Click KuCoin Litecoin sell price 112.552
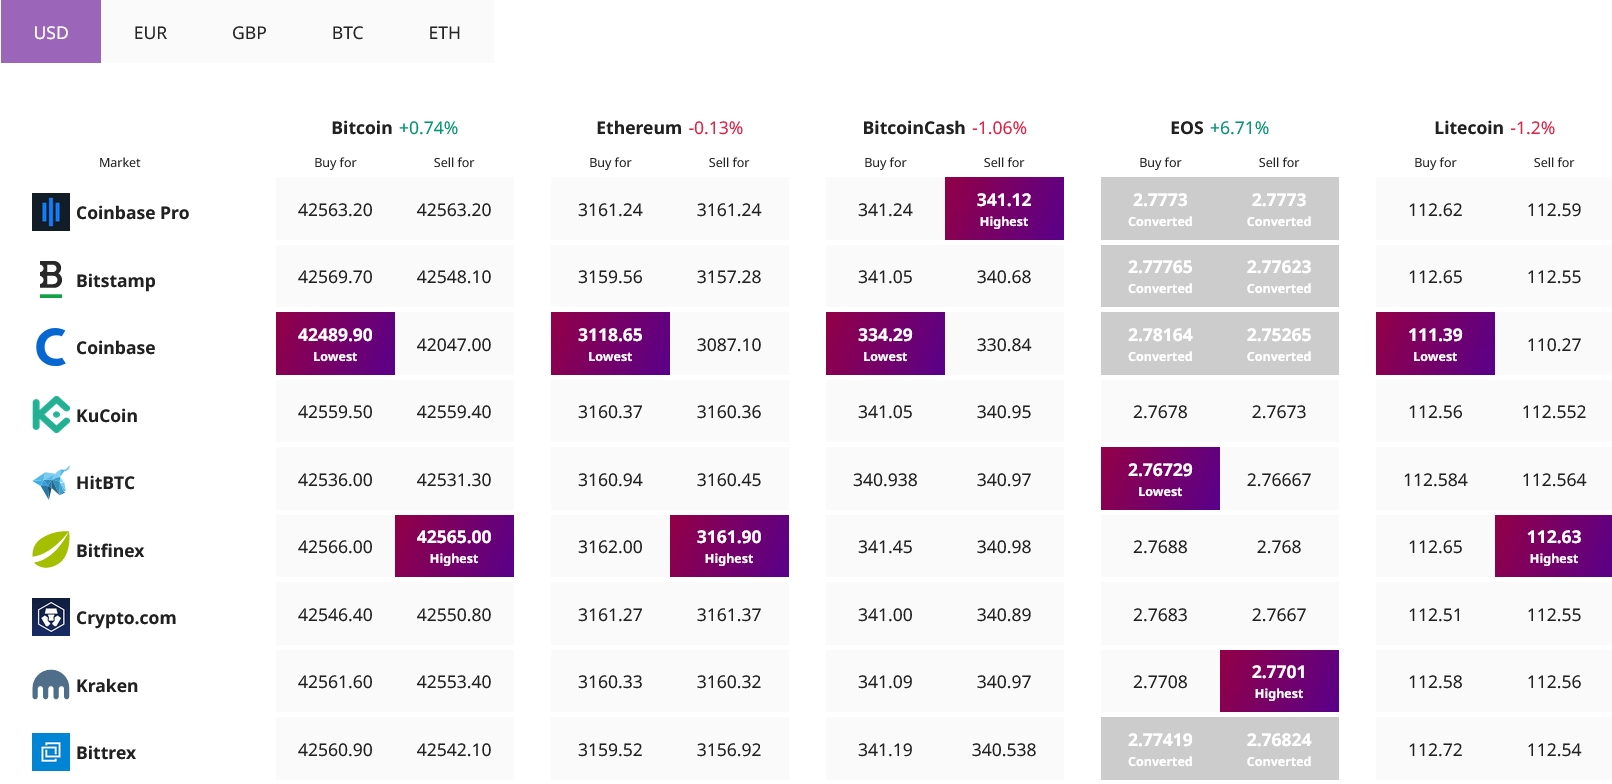1612x784 pixels. pyautogui.click(x=1553, y=412)
